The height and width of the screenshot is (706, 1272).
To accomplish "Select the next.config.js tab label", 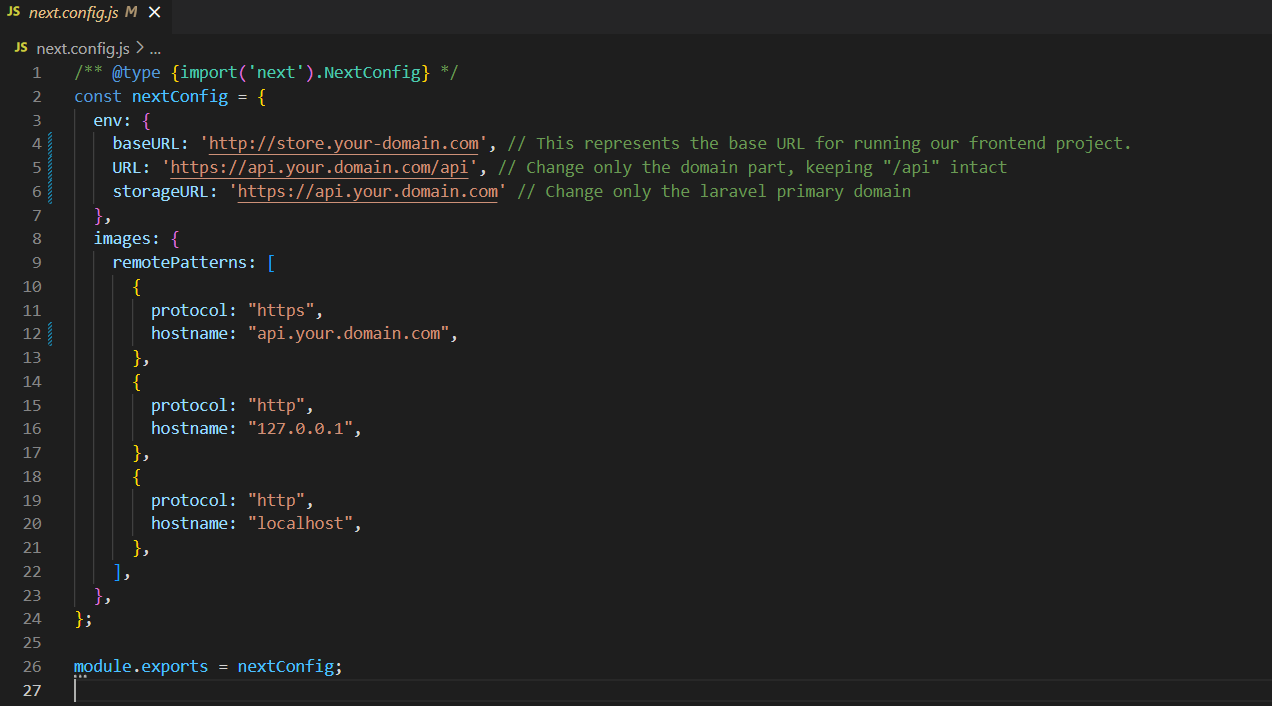I will click(74, 12).
